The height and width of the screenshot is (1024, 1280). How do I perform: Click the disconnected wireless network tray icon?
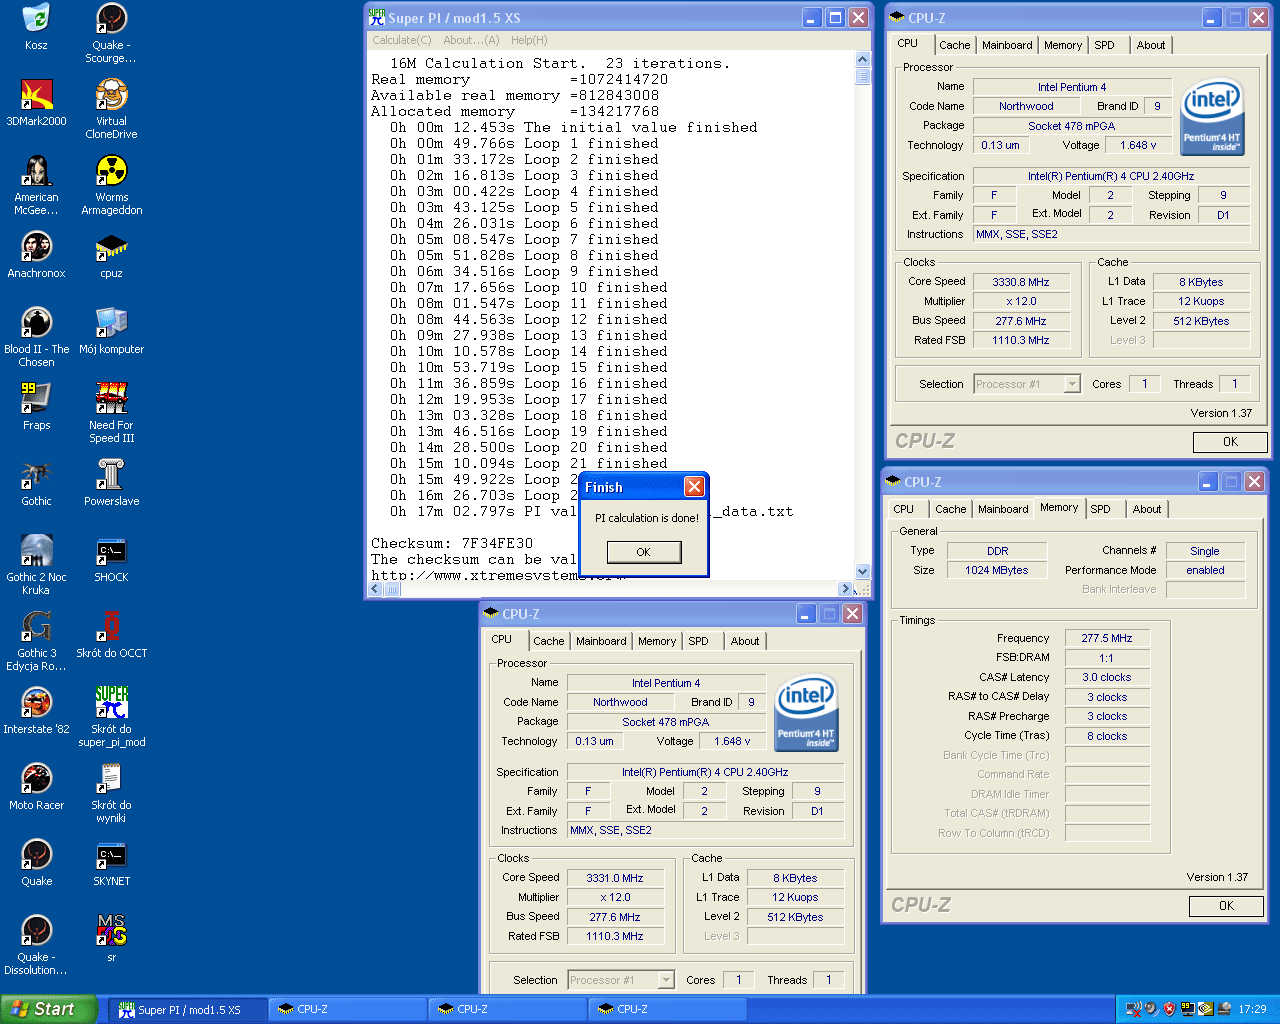(1134, 1009)
